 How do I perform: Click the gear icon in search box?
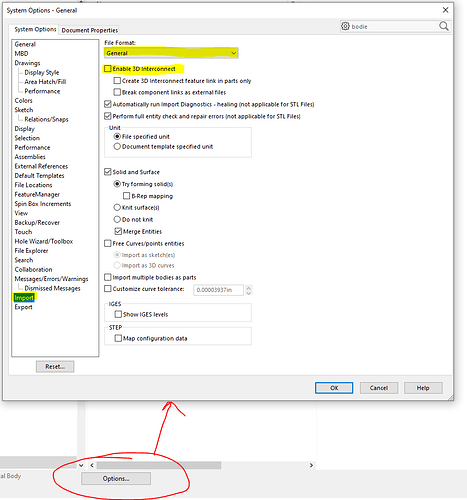(346, 26)
